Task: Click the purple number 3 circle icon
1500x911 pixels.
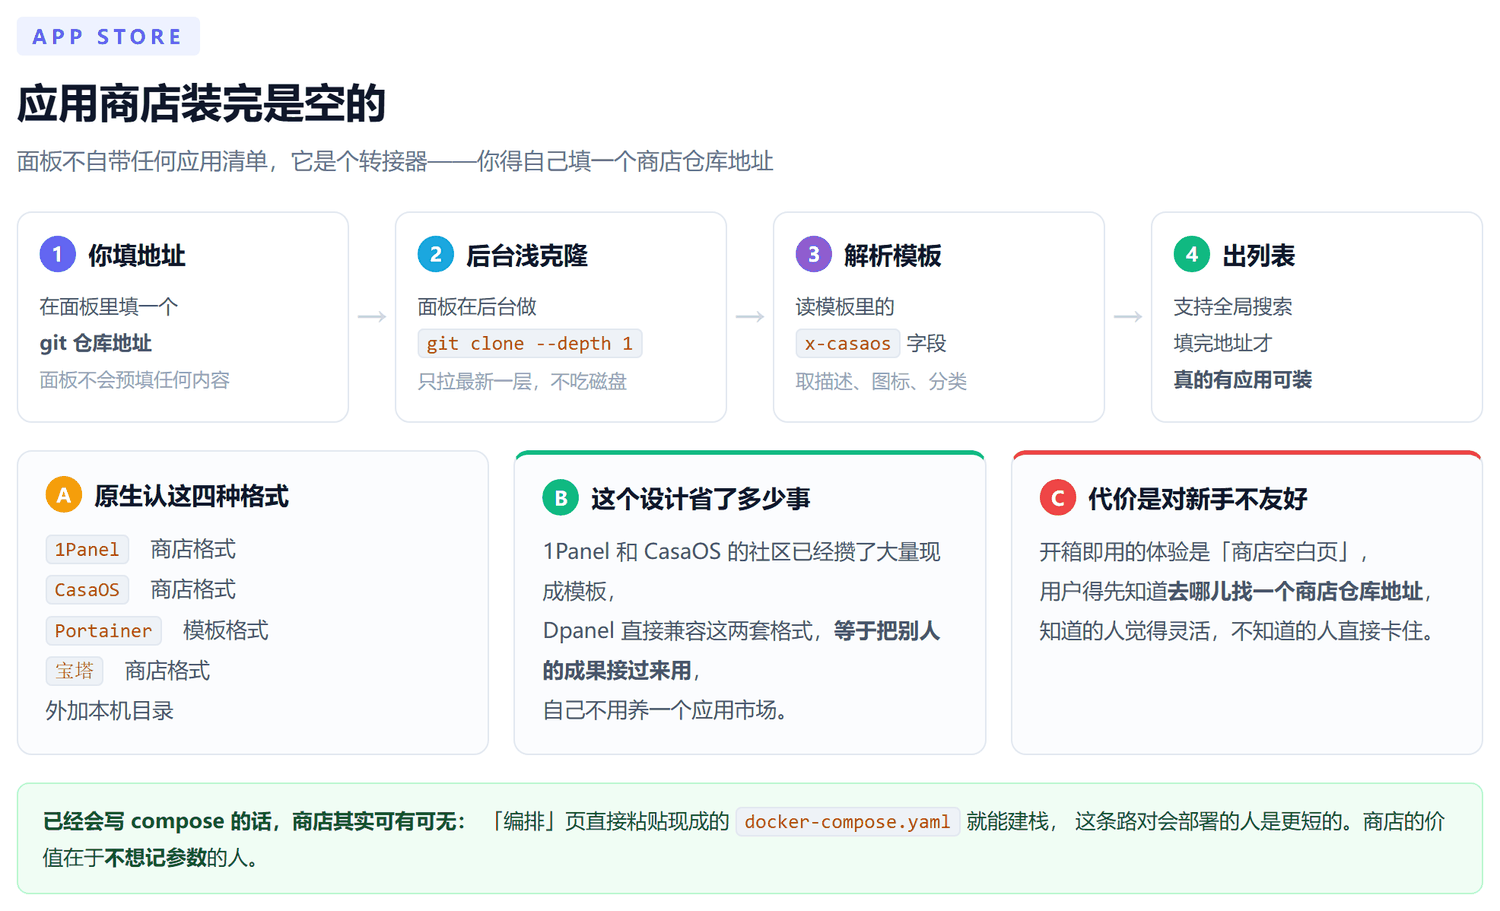Action: (x=814, y=254)
